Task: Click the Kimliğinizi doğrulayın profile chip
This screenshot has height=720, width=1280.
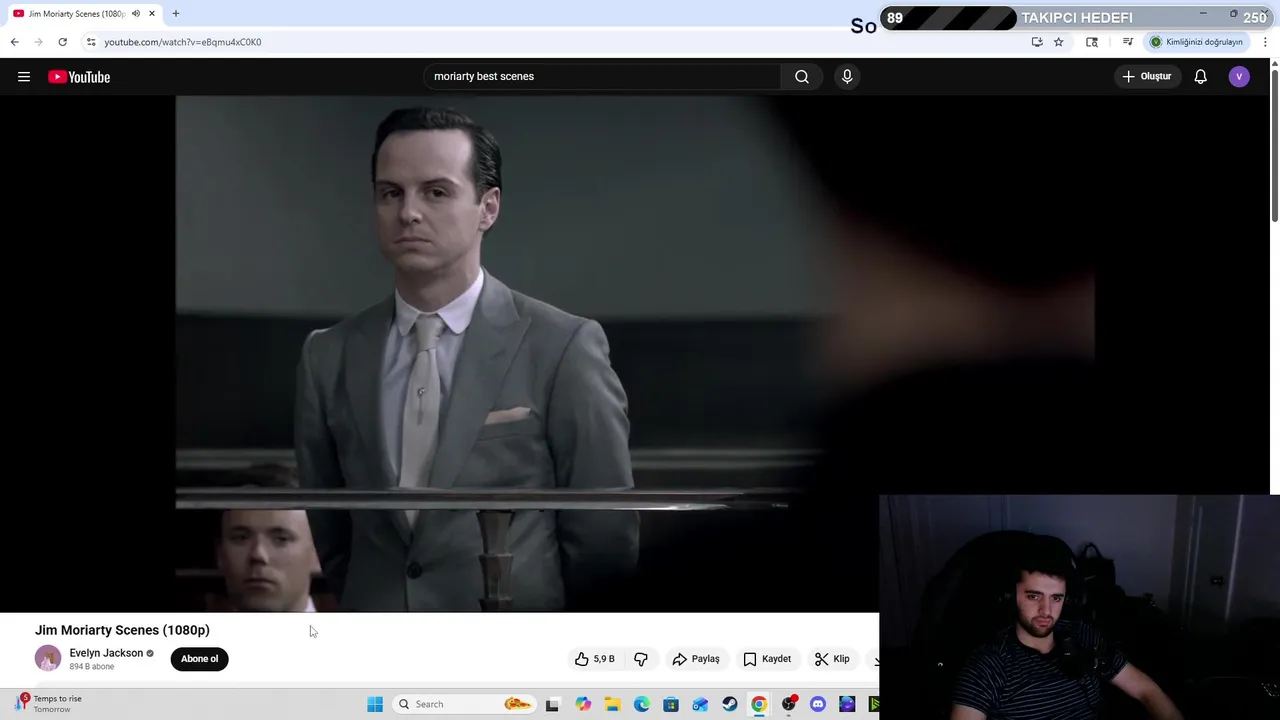Action: tap(1196, 42)
